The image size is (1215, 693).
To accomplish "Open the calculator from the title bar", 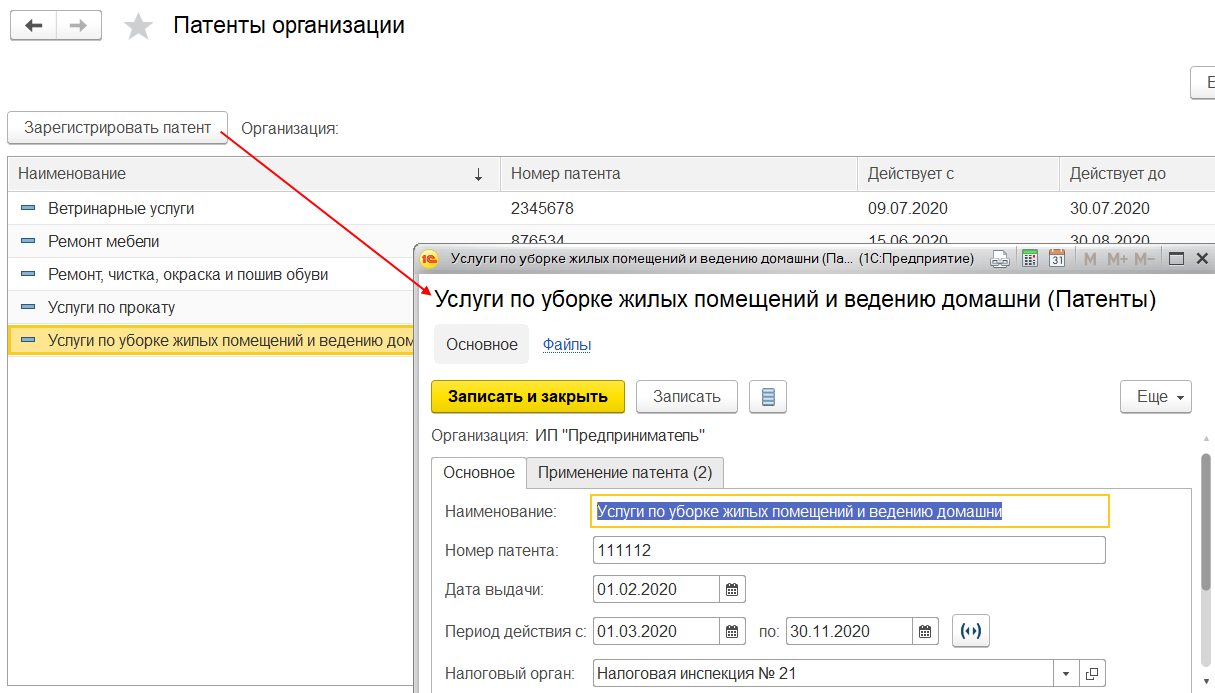I will pyautogui.click(x=1029, y=259).
